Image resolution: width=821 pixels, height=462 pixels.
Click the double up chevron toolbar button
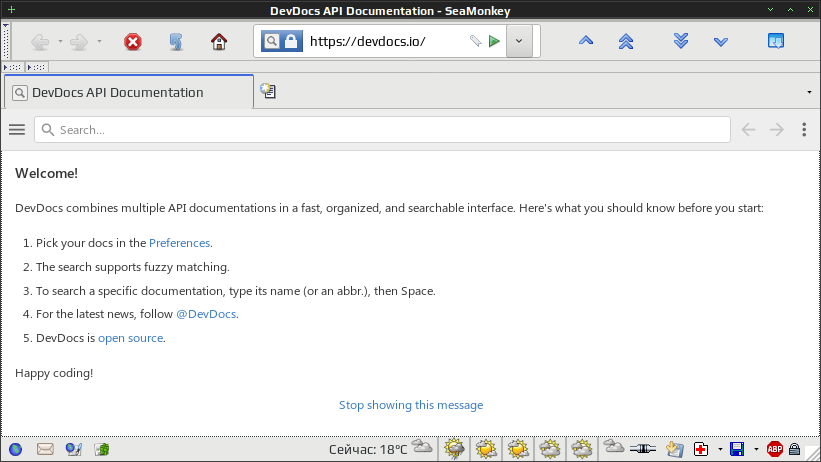pyautogui.click(x=626, y=41)
